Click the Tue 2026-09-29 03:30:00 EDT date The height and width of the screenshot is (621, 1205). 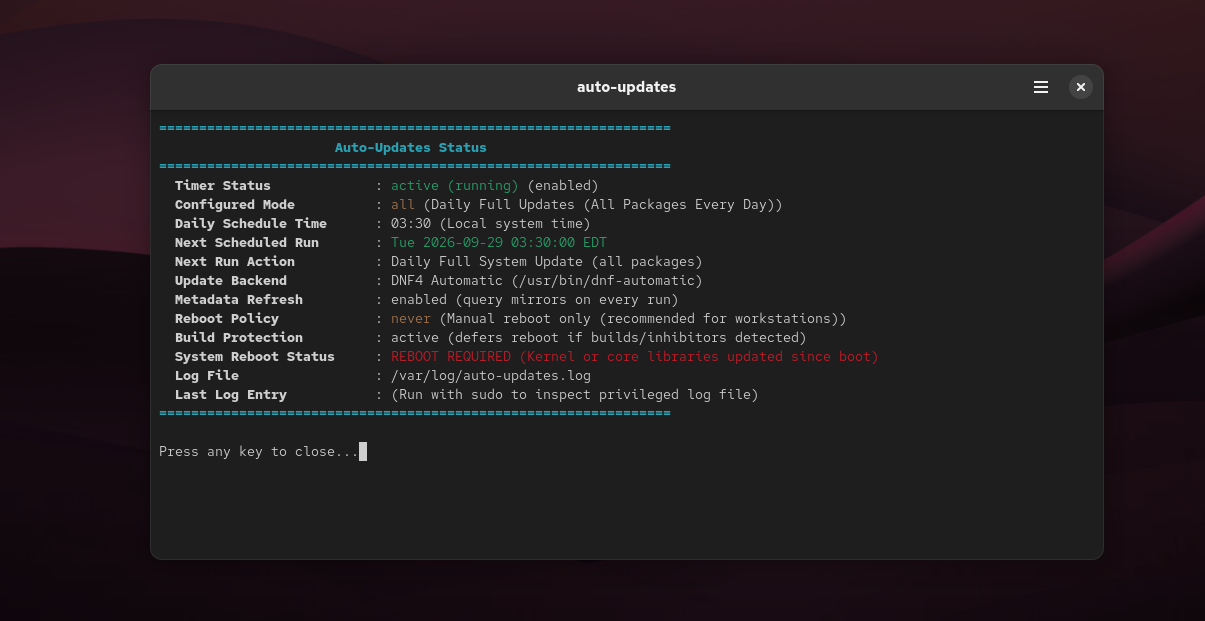499,242
